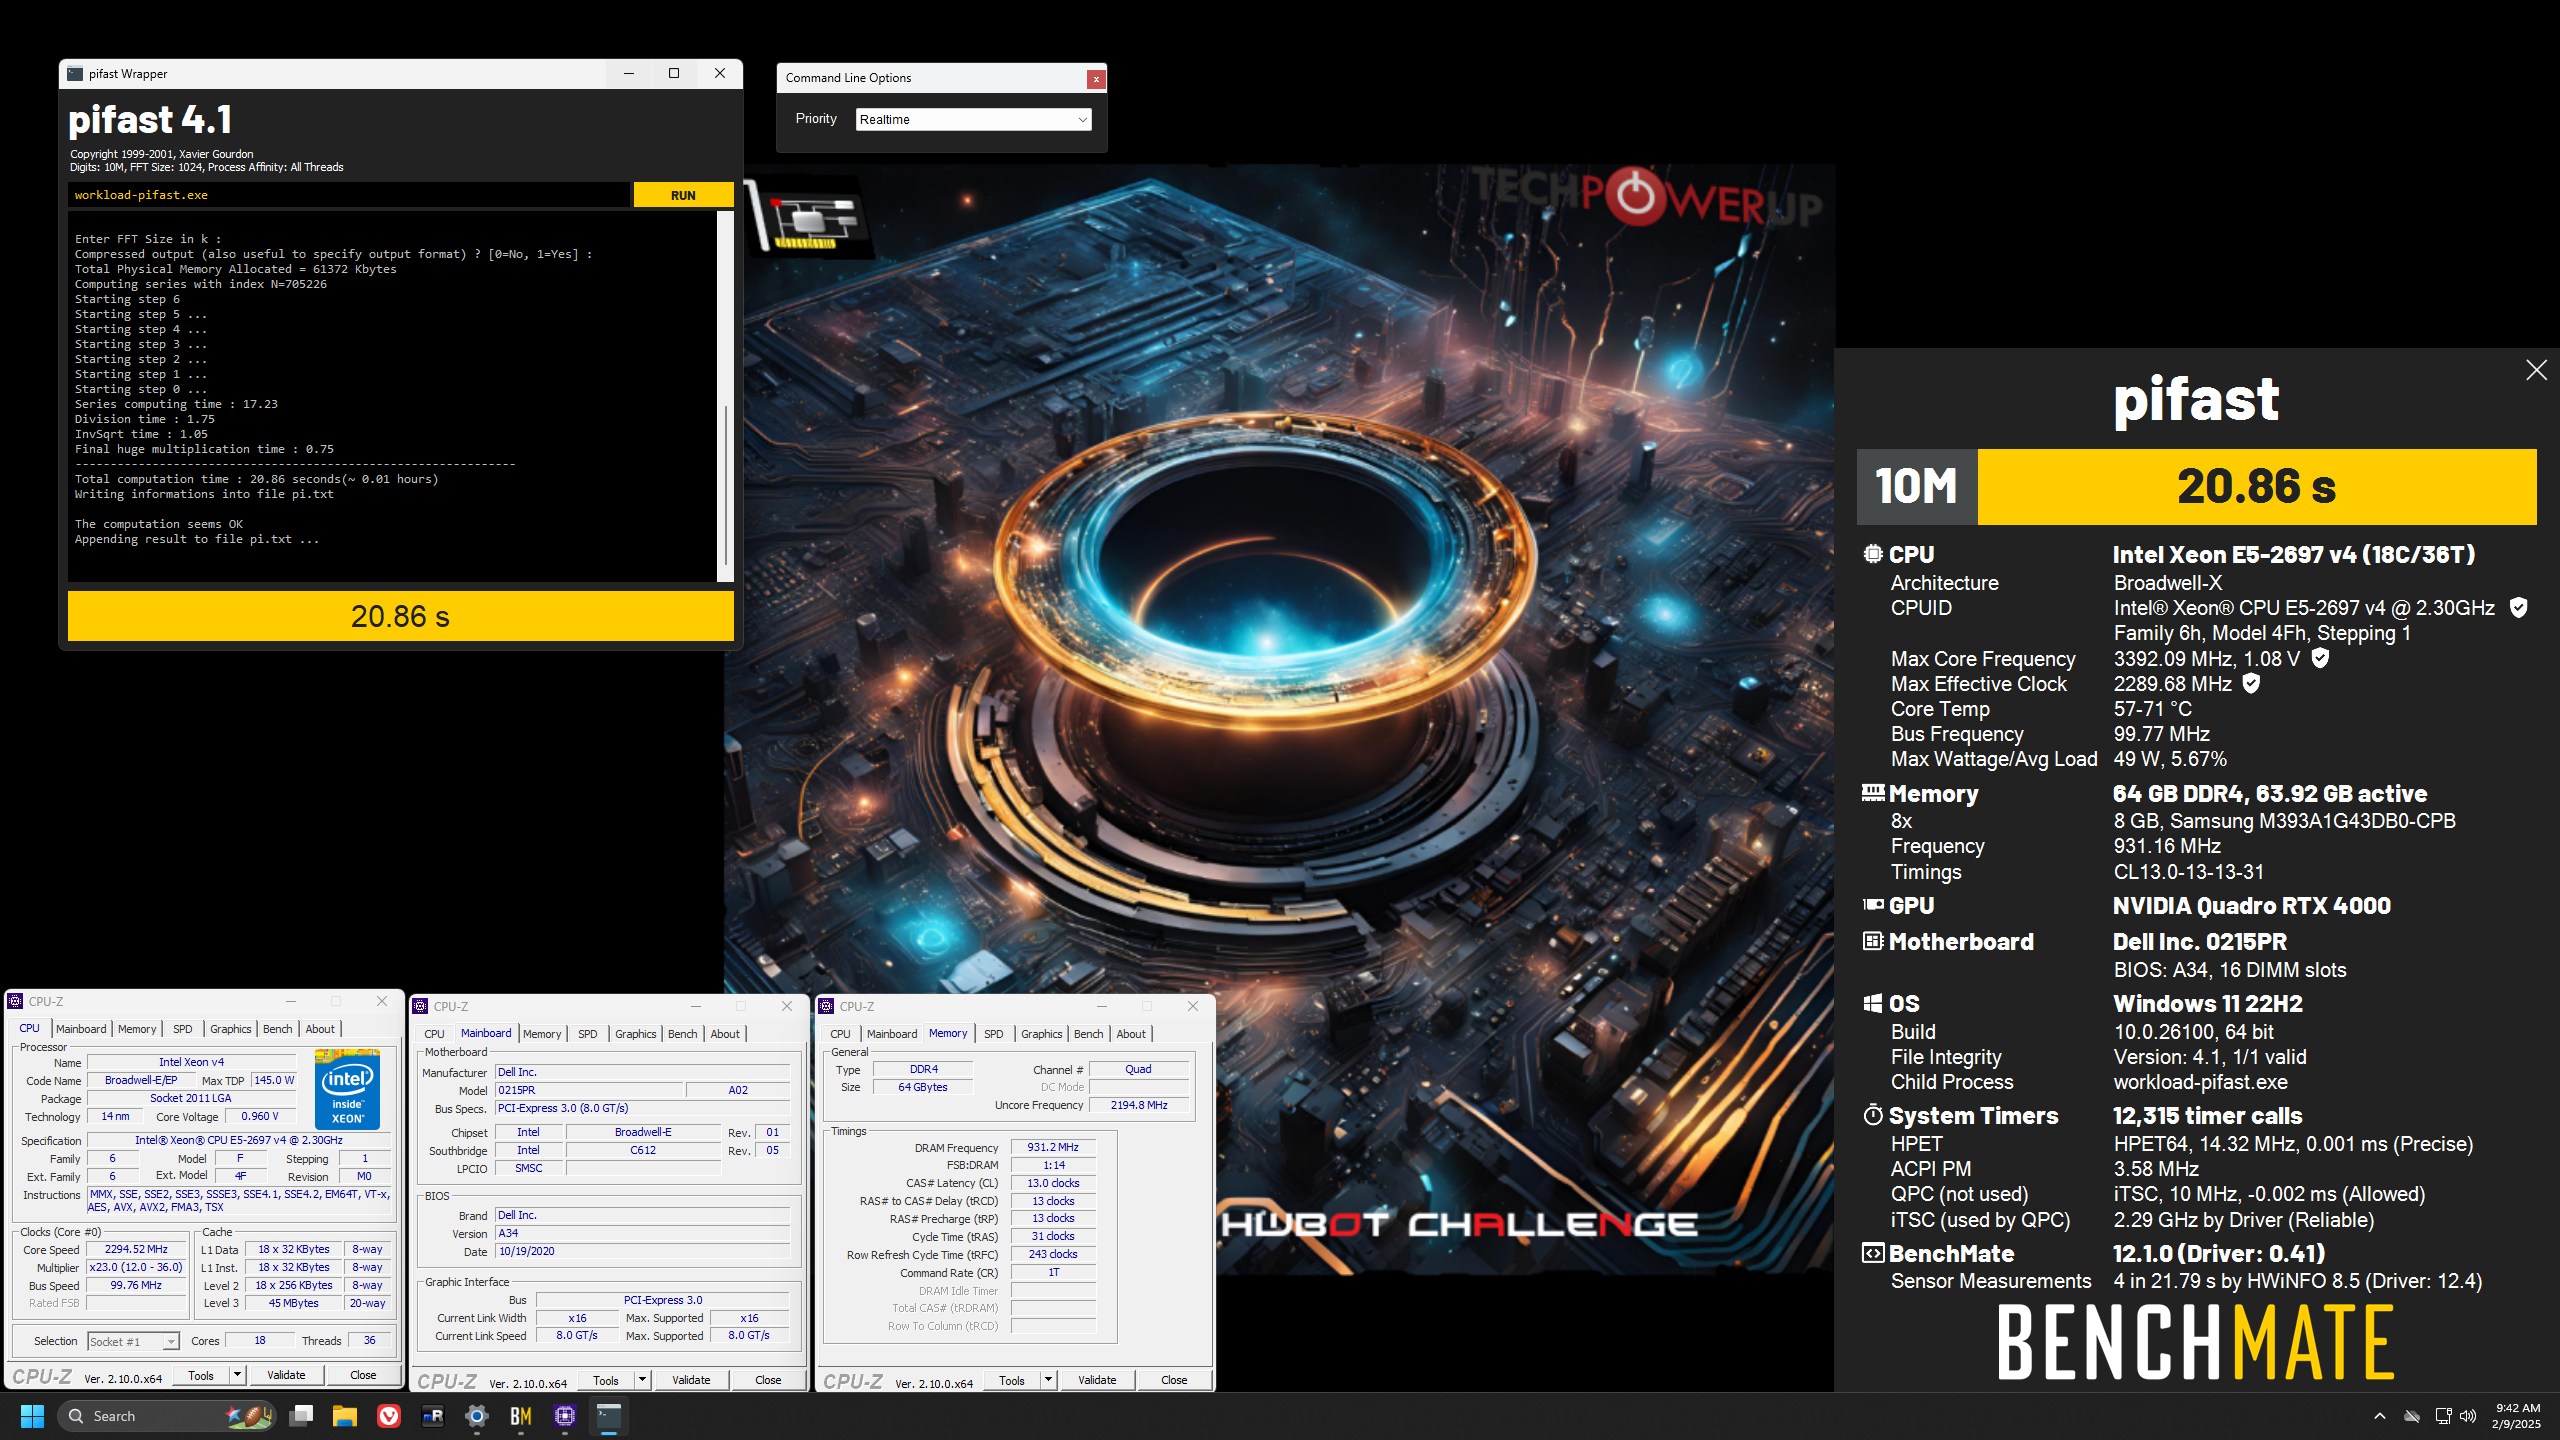Click the BIOS Date 10/19/2020 field

(642, 1251)
